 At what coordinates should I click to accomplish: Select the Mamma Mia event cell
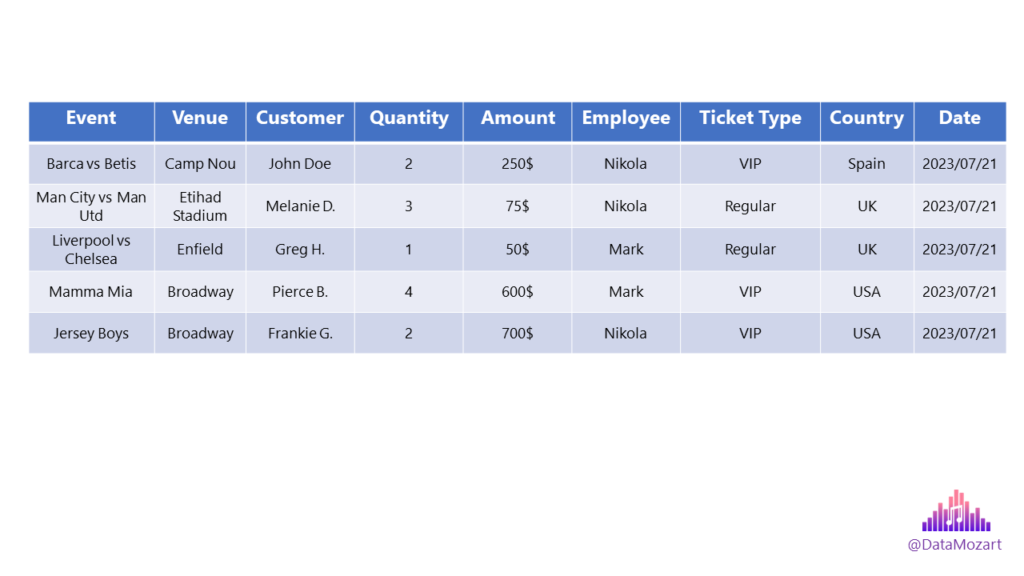(x=91, y=292)
